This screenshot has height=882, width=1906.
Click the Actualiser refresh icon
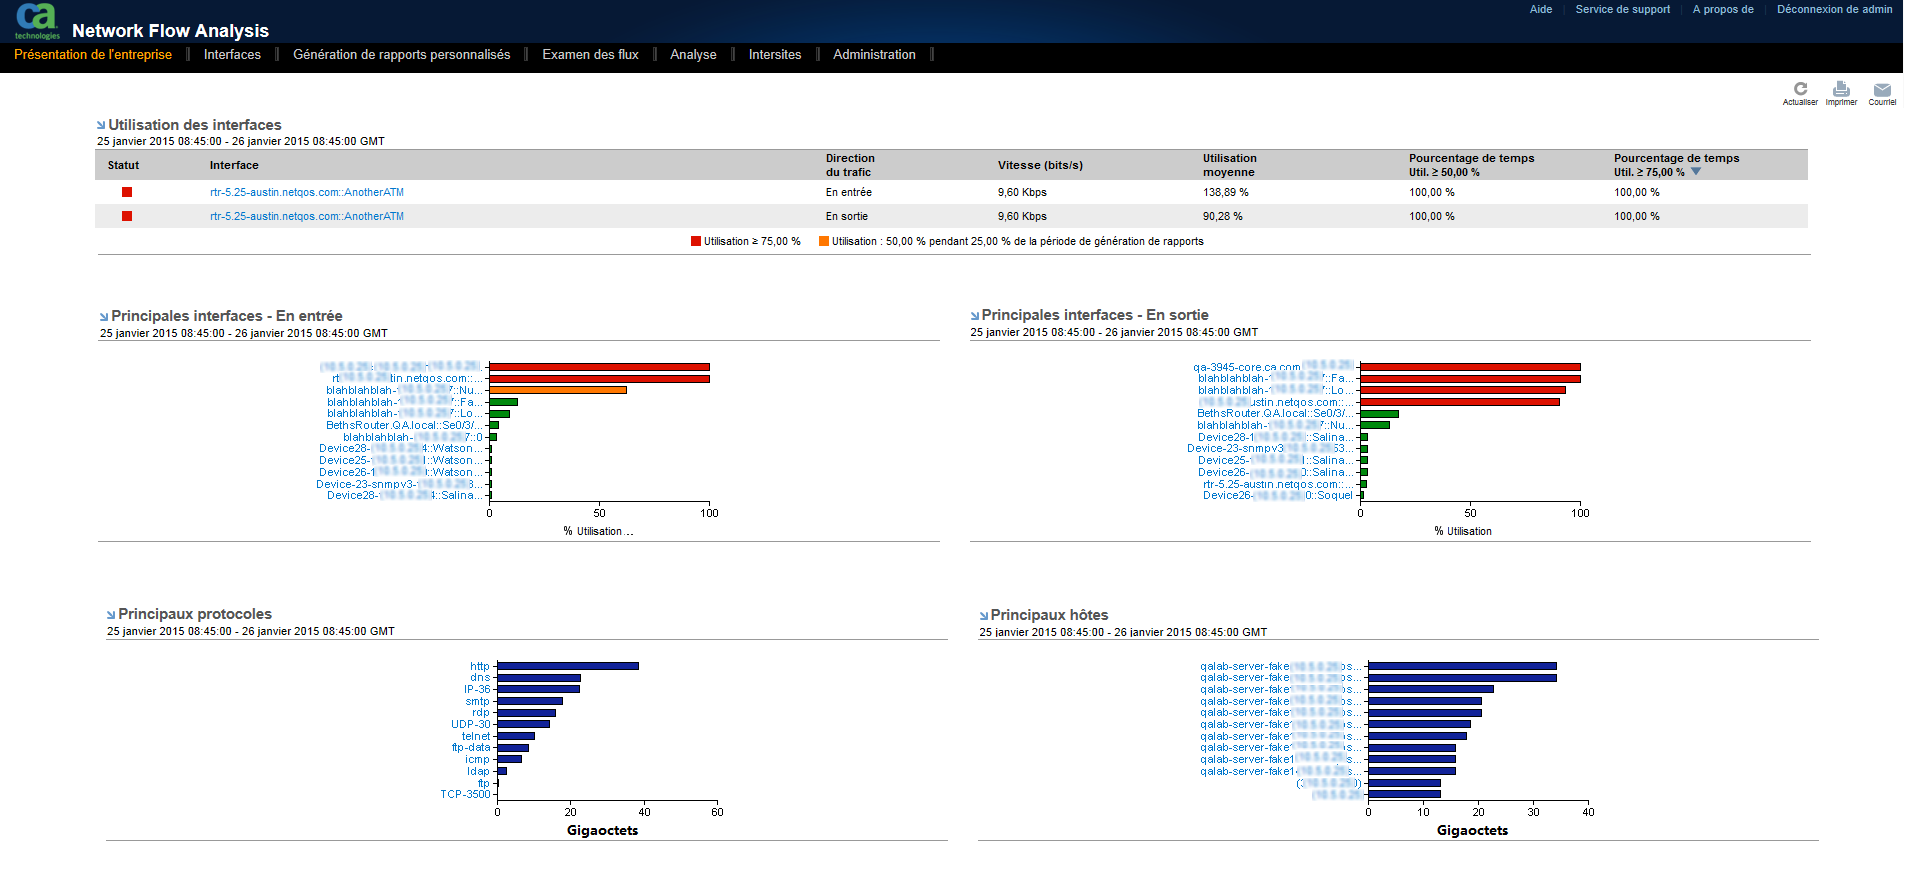pos(1800,90)
